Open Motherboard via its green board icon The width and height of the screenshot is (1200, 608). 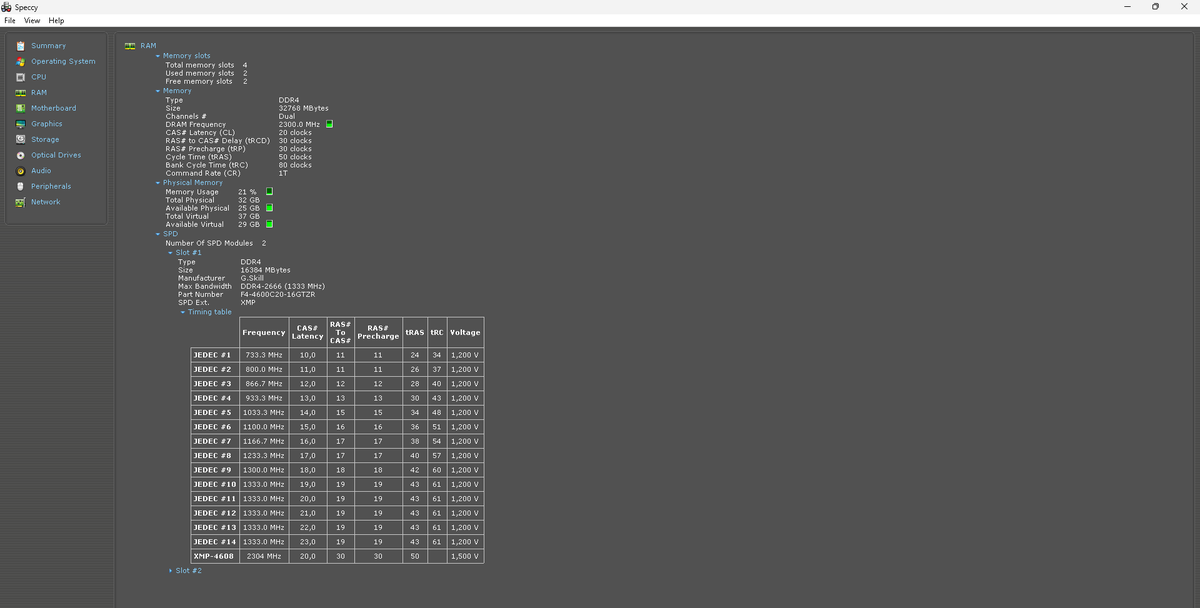click(20, 108)
